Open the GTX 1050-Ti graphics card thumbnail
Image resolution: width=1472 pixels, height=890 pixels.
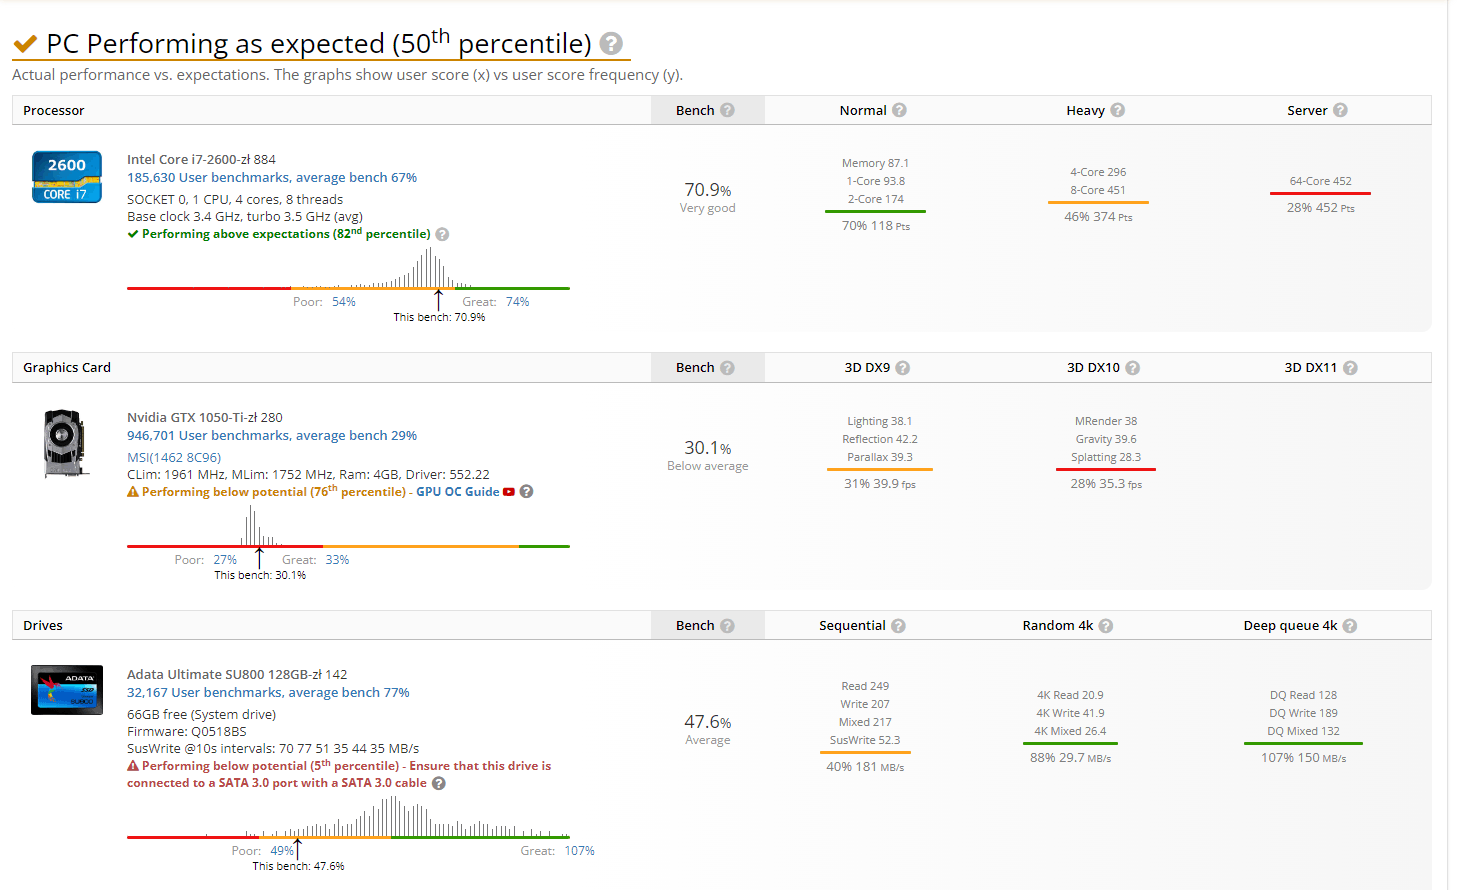click(x=65, y=443)
